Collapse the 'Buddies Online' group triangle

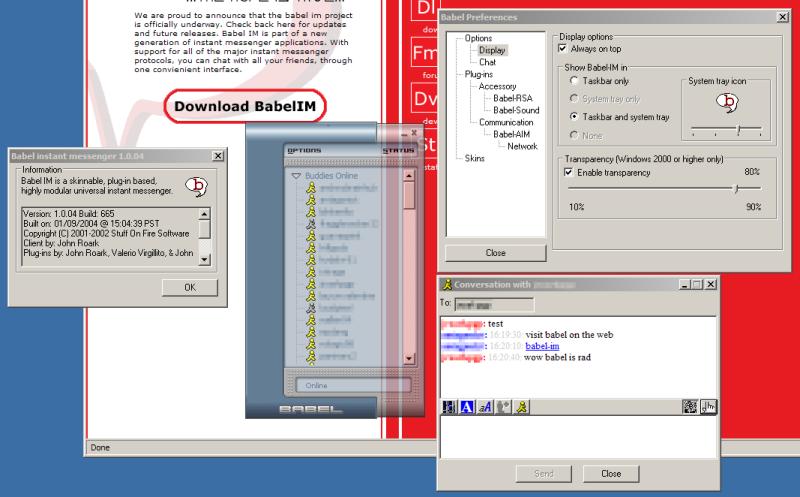(x=296, y=176)
